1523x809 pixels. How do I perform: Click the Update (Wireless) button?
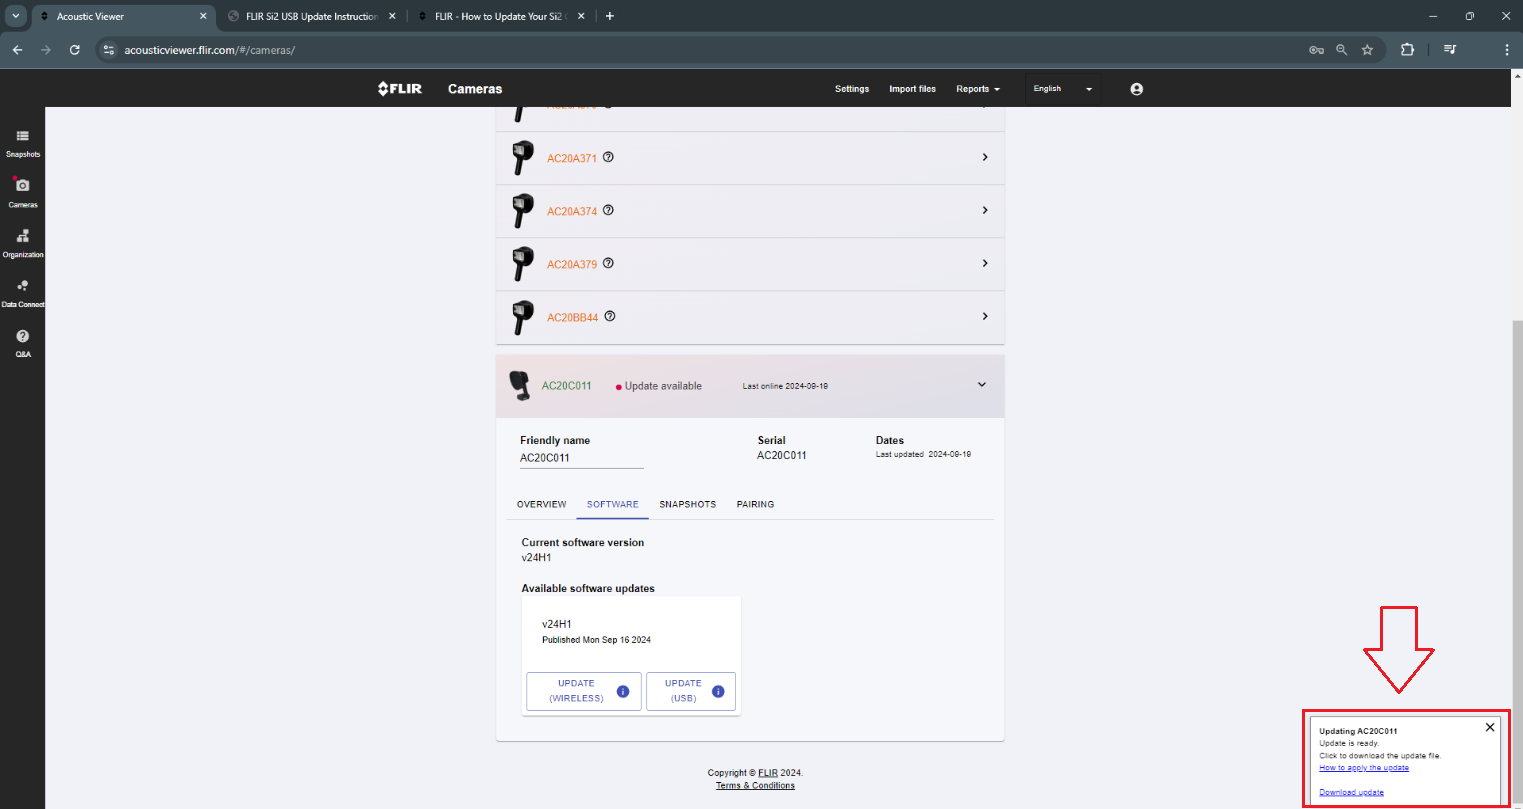(x=576, y=691)
